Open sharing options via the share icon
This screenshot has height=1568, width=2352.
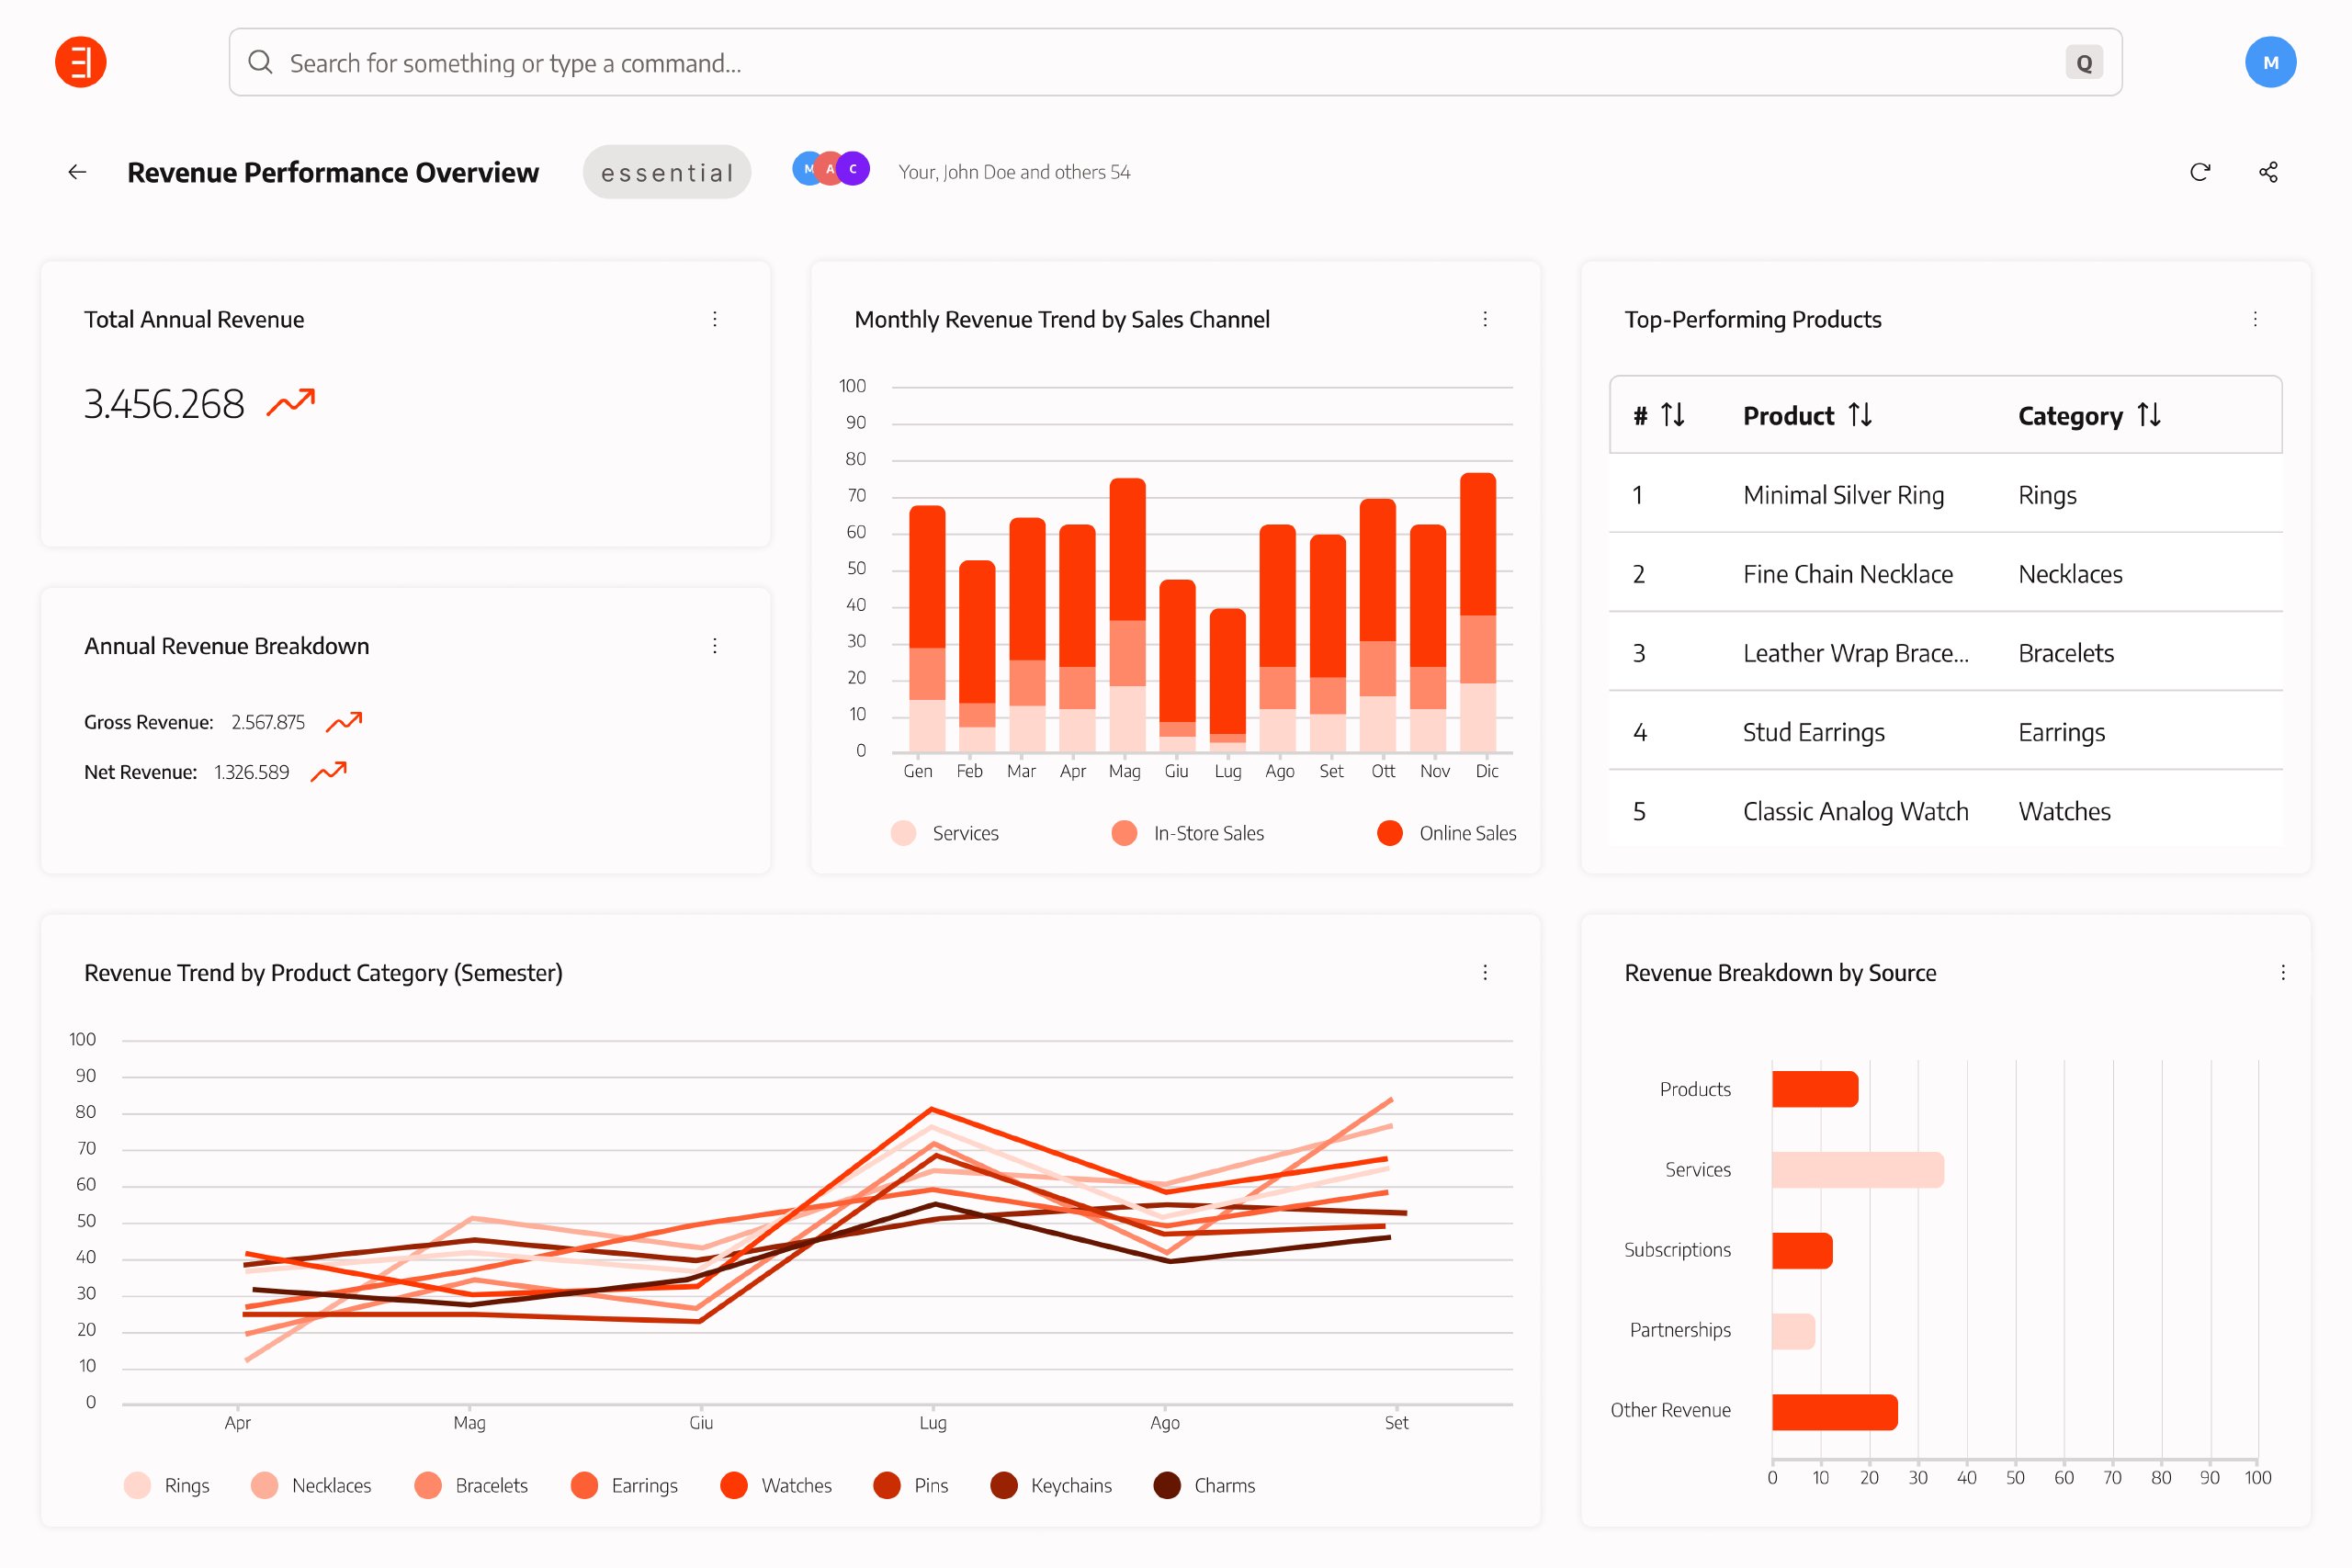[x=2268, y=172]
